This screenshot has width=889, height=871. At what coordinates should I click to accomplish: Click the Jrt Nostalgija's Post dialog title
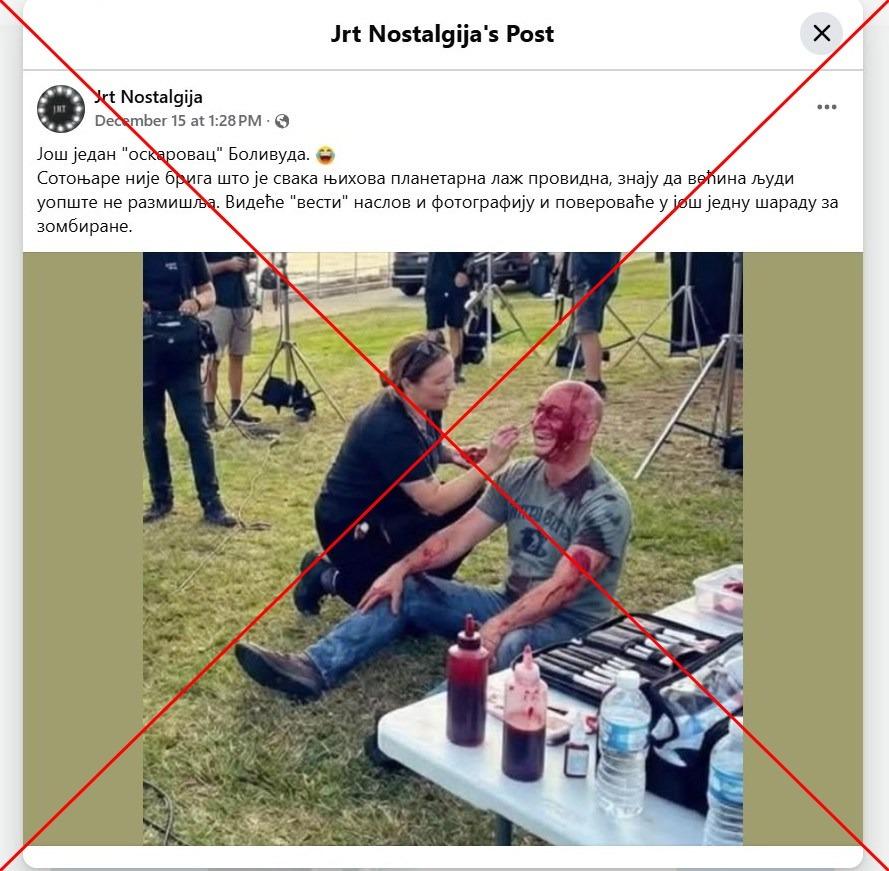(x=442, y=34)
